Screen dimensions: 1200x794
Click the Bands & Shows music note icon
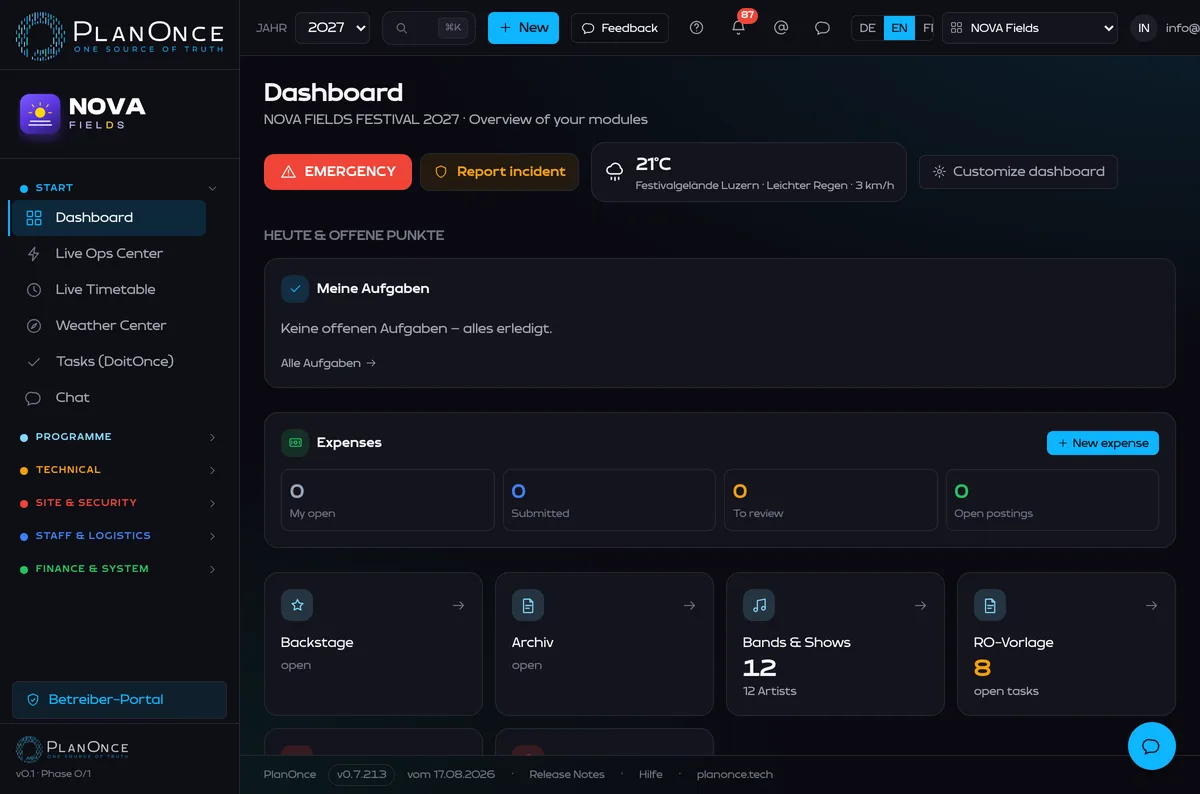pyautogui.click(x=759, y=605)
